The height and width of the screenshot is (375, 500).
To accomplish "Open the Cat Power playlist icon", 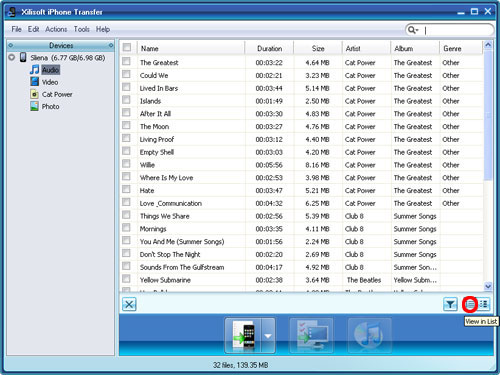I will (35, 94).
